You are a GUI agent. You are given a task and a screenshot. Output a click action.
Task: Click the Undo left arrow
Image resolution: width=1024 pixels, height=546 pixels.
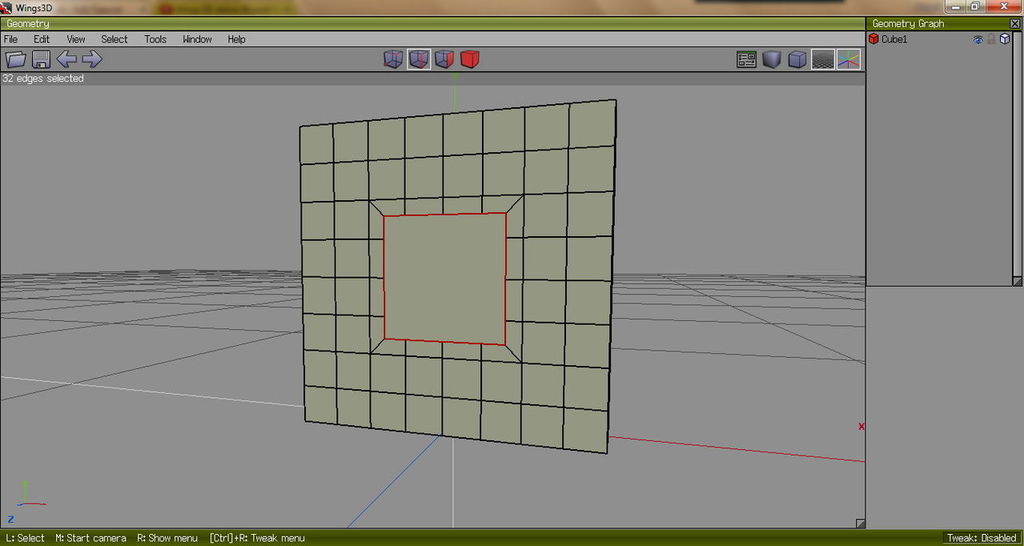click(67, 60)
